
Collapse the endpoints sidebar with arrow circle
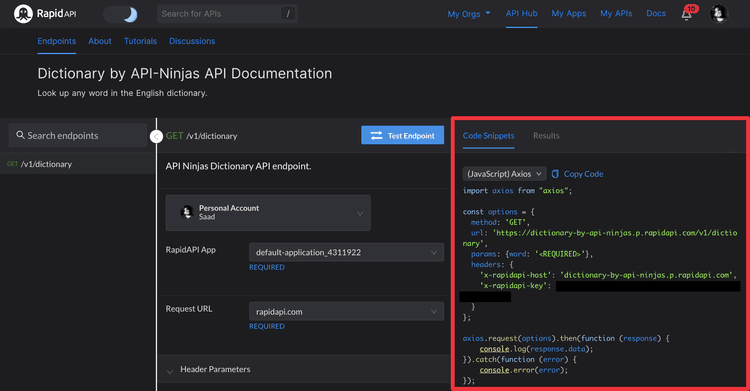156,136
